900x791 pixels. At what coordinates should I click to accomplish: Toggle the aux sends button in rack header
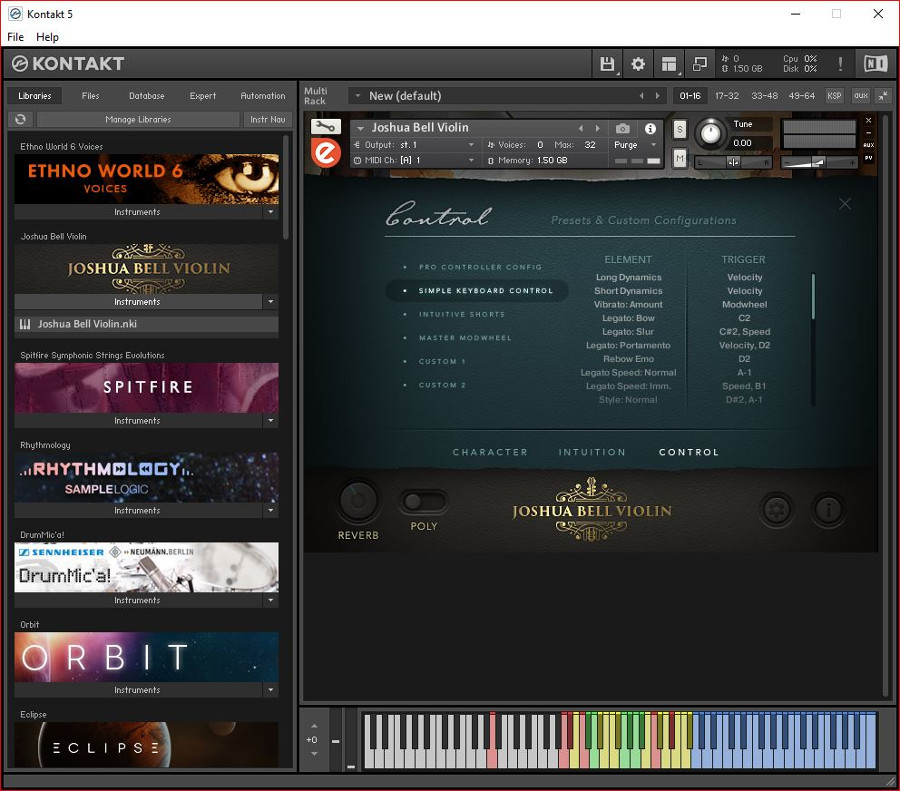pos(860,96)
